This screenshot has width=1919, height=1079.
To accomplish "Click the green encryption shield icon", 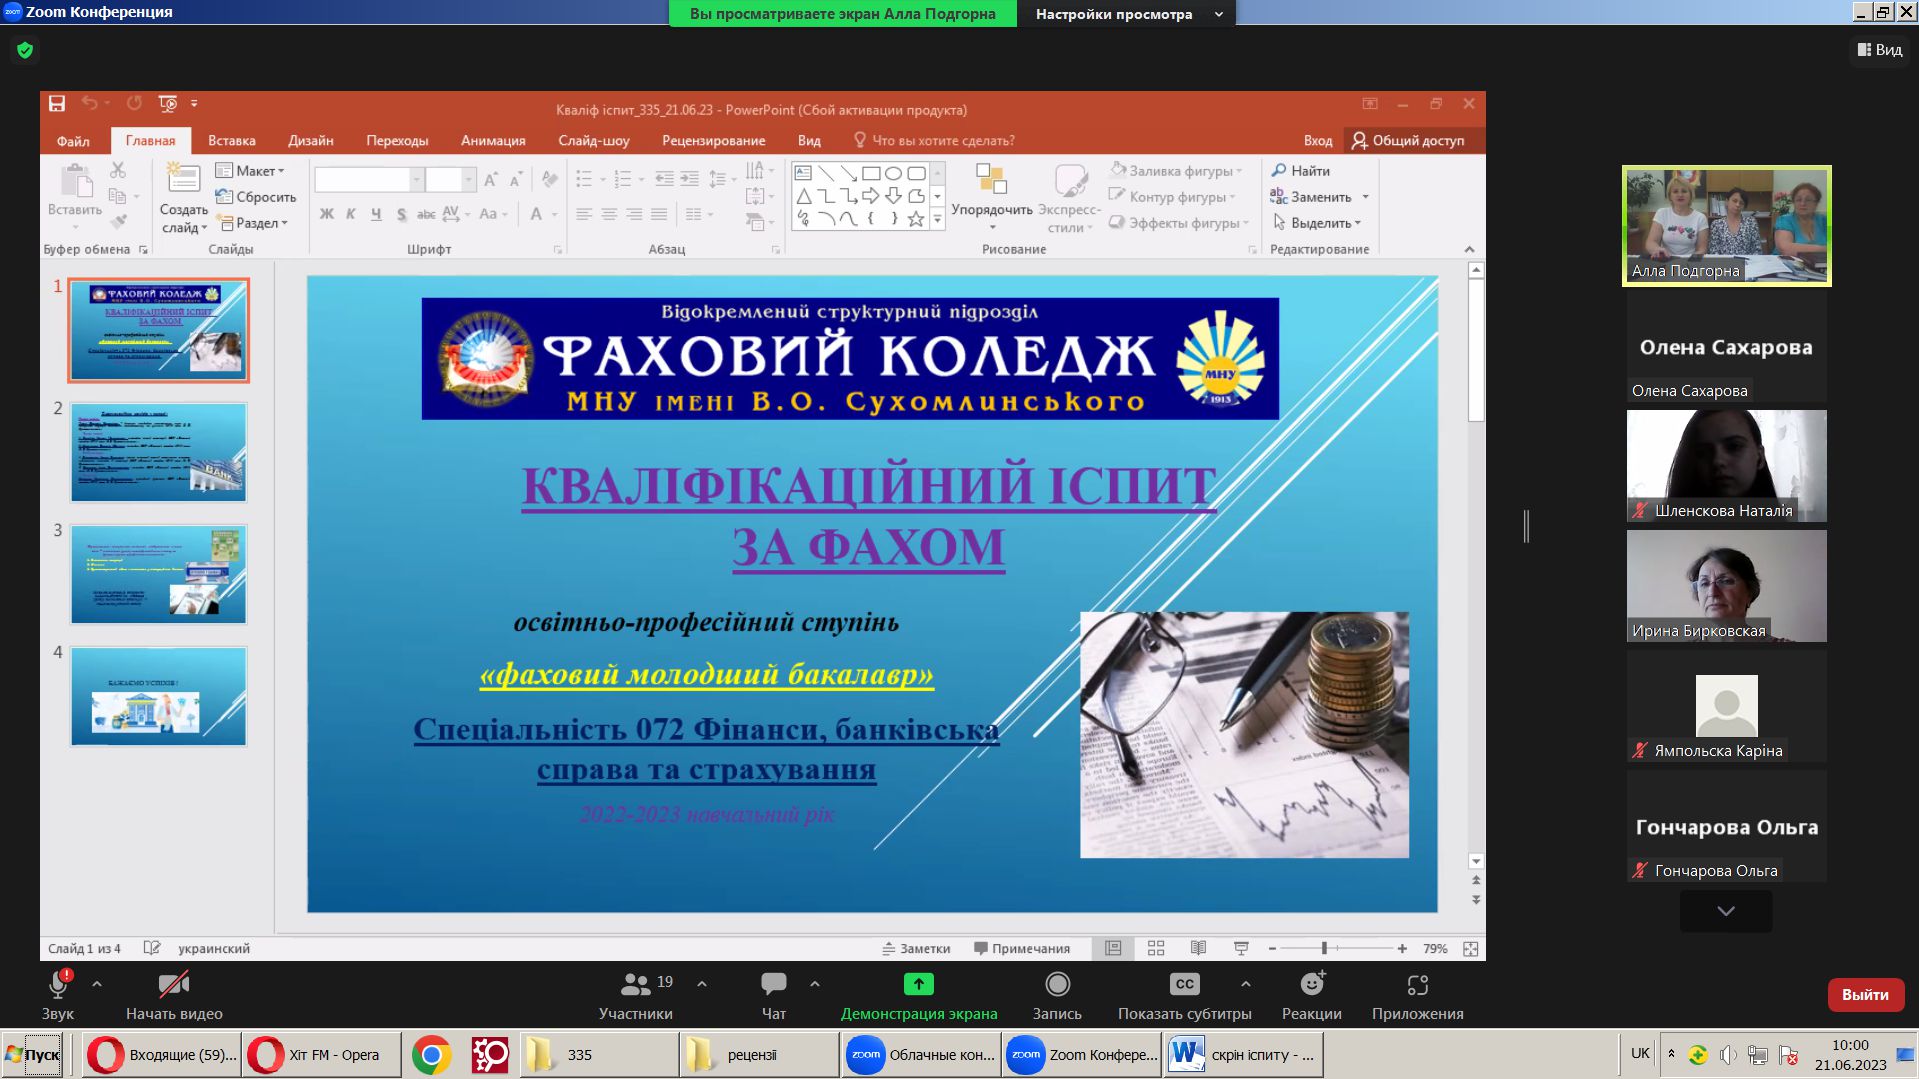I will coord(25,50).
